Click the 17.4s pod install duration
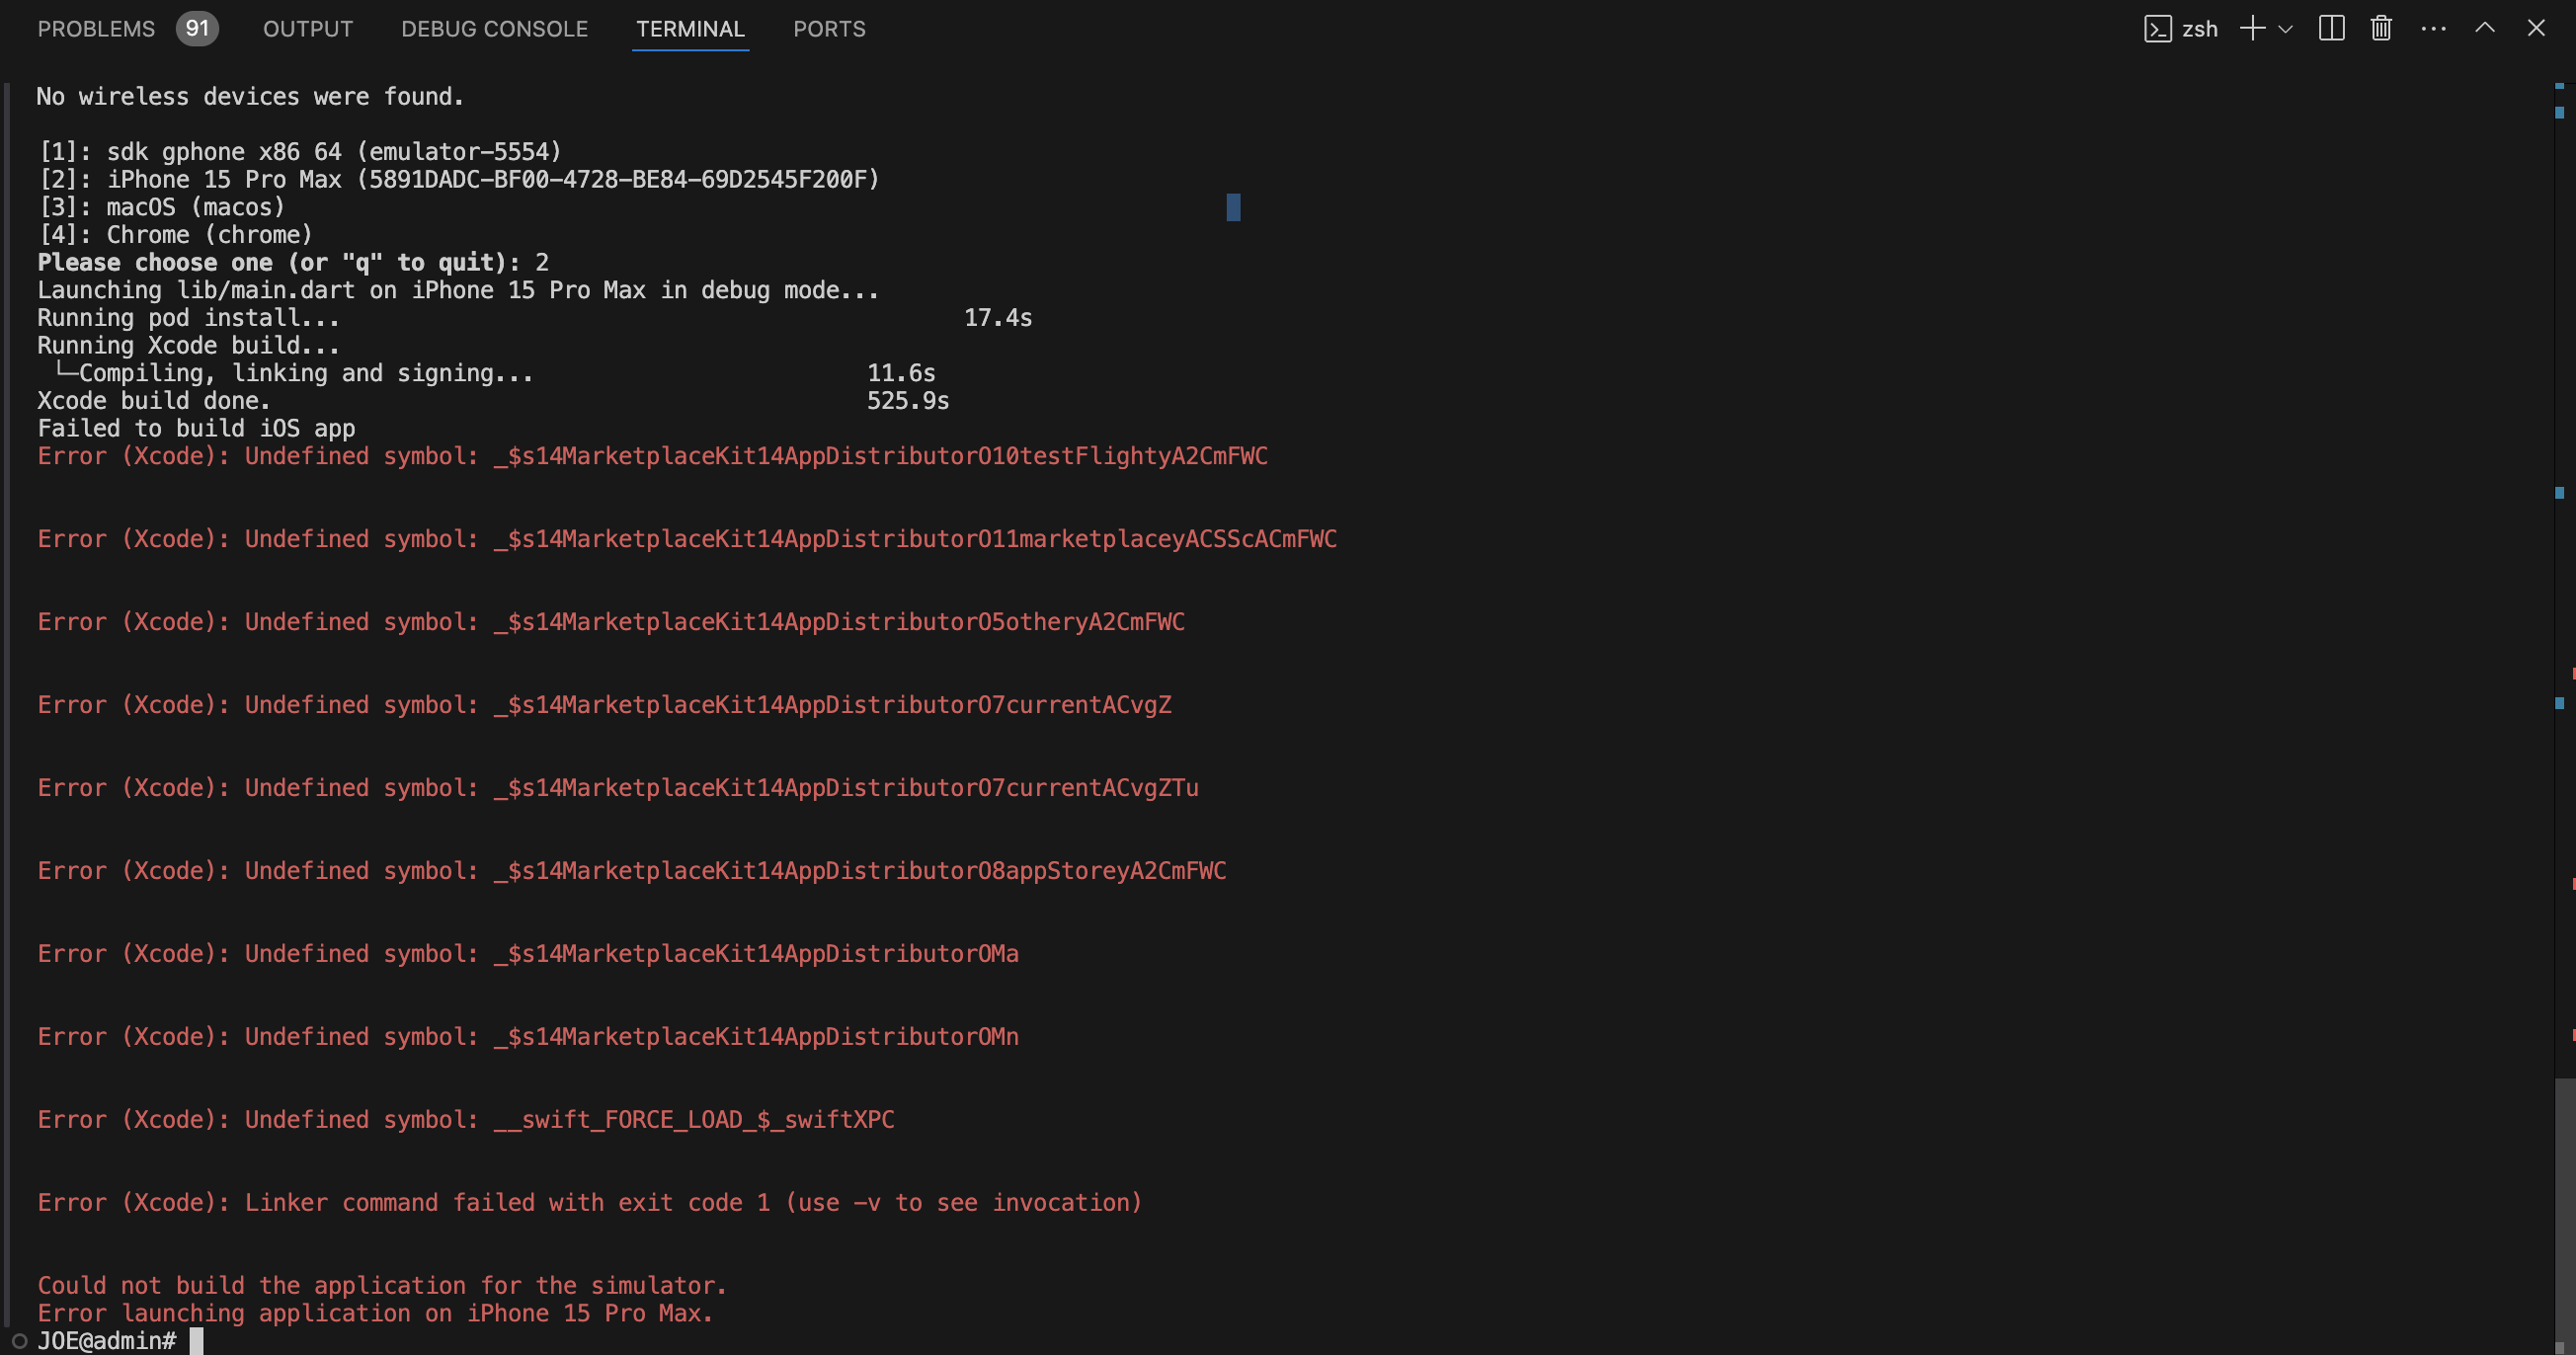 click(x=998, y=318)
